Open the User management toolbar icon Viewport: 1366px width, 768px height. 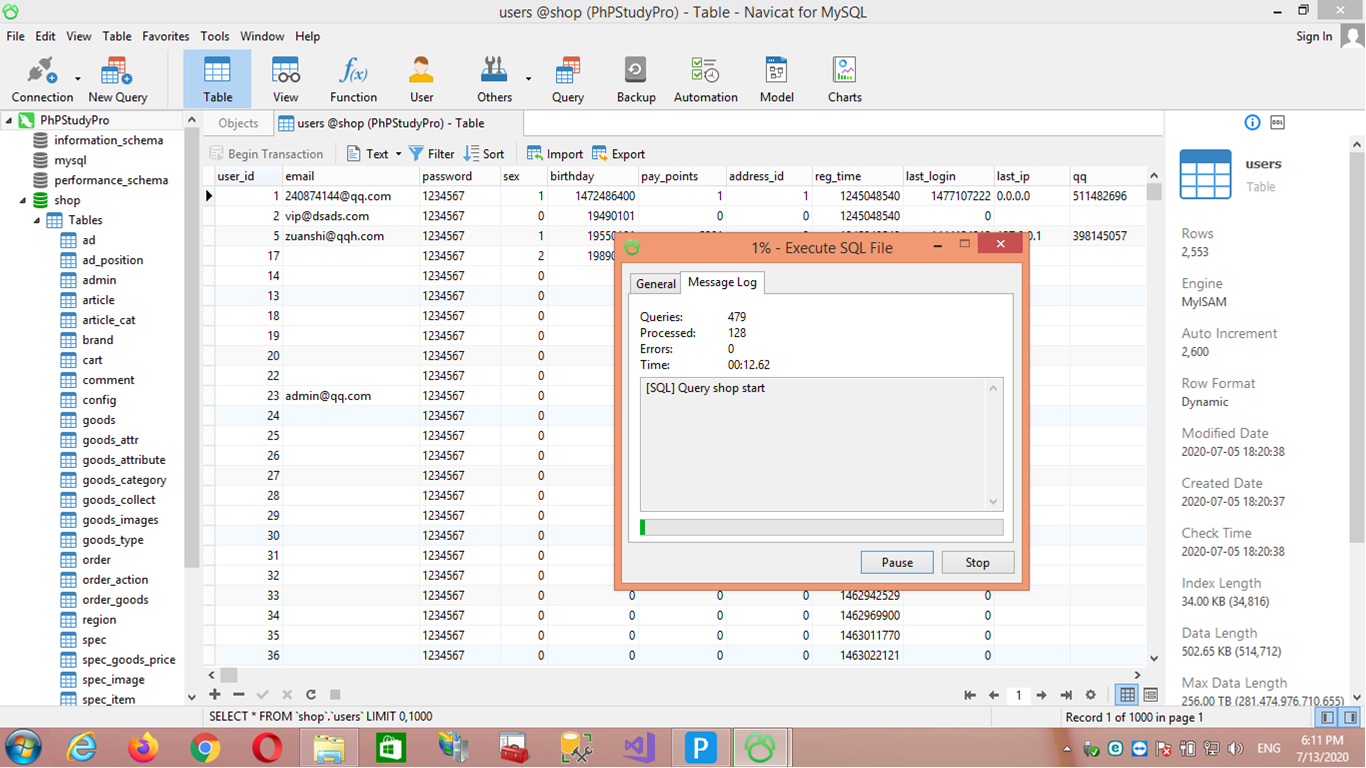point(421,79)
